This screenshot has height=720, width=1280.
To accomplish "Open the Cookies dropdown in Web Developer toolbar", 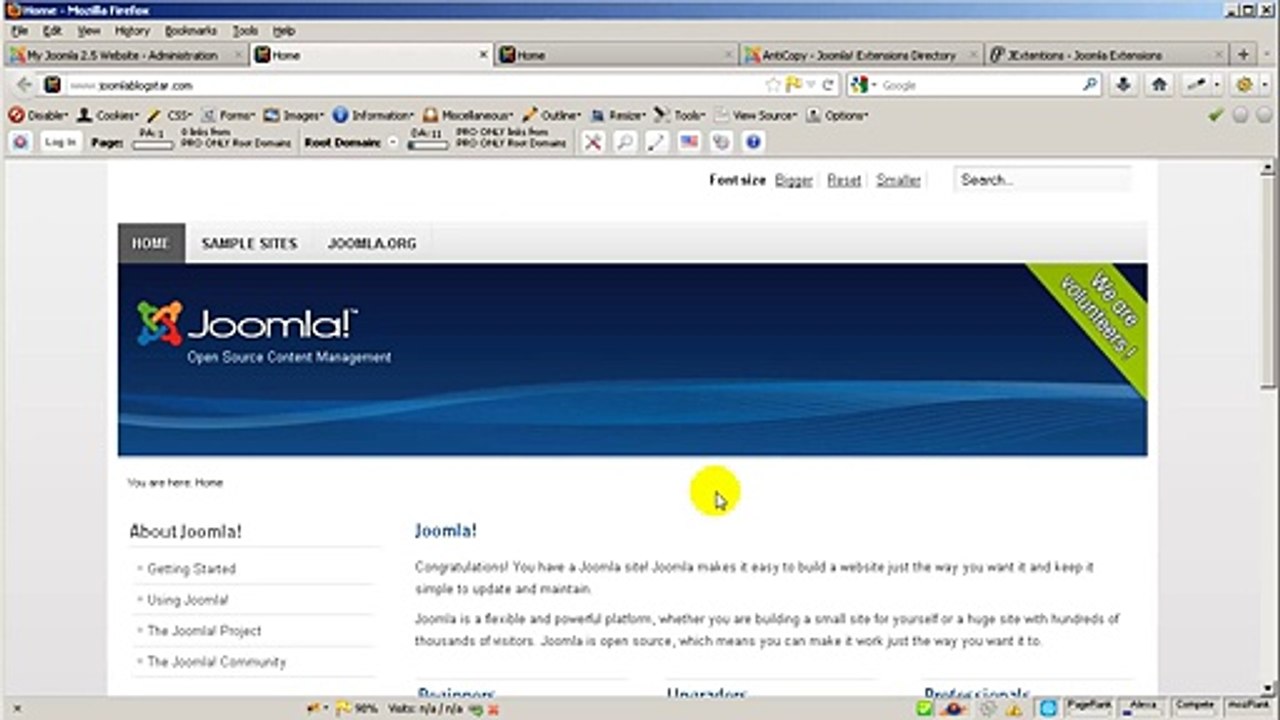I will (108, 115).
